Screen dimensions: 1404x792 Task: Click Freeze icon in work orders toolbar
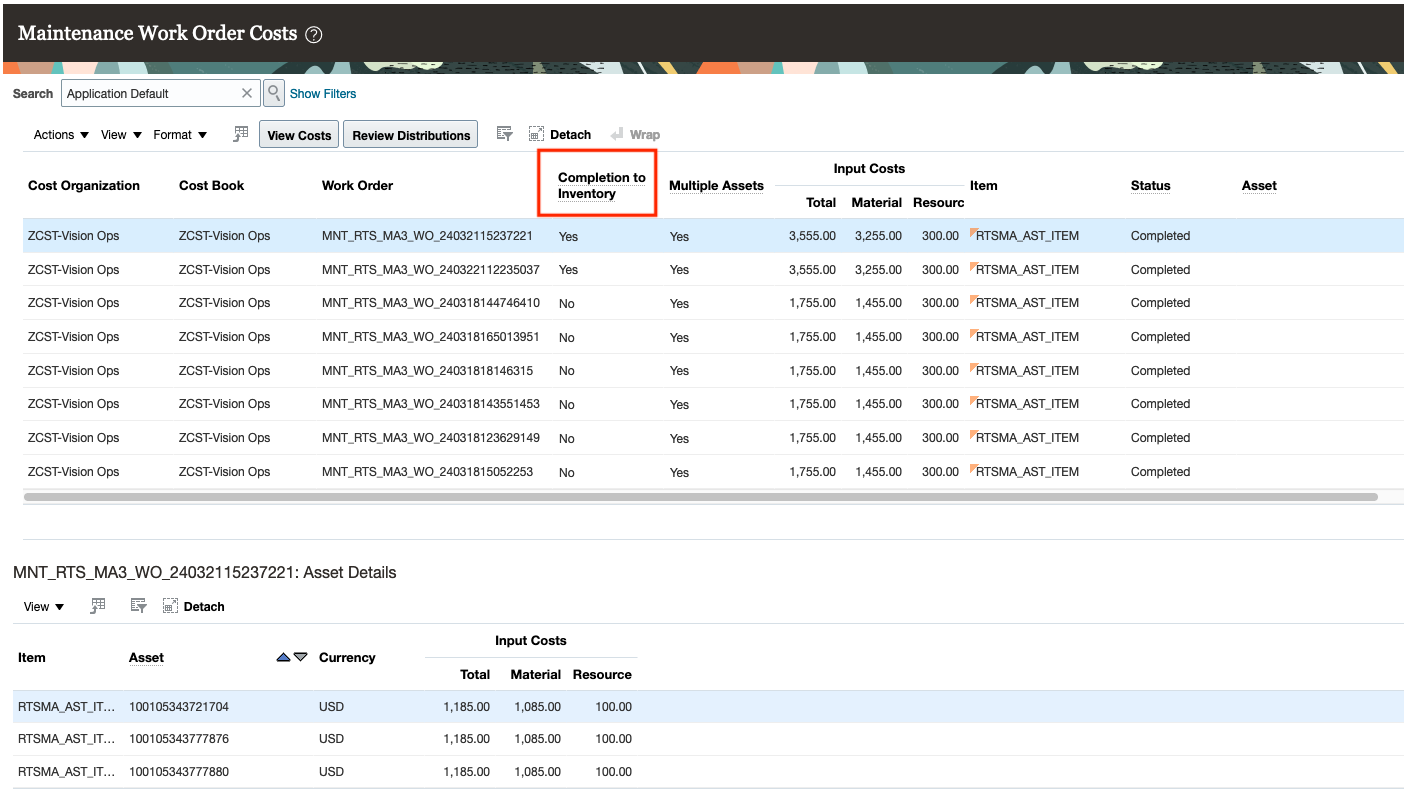(x=240, y=134)
